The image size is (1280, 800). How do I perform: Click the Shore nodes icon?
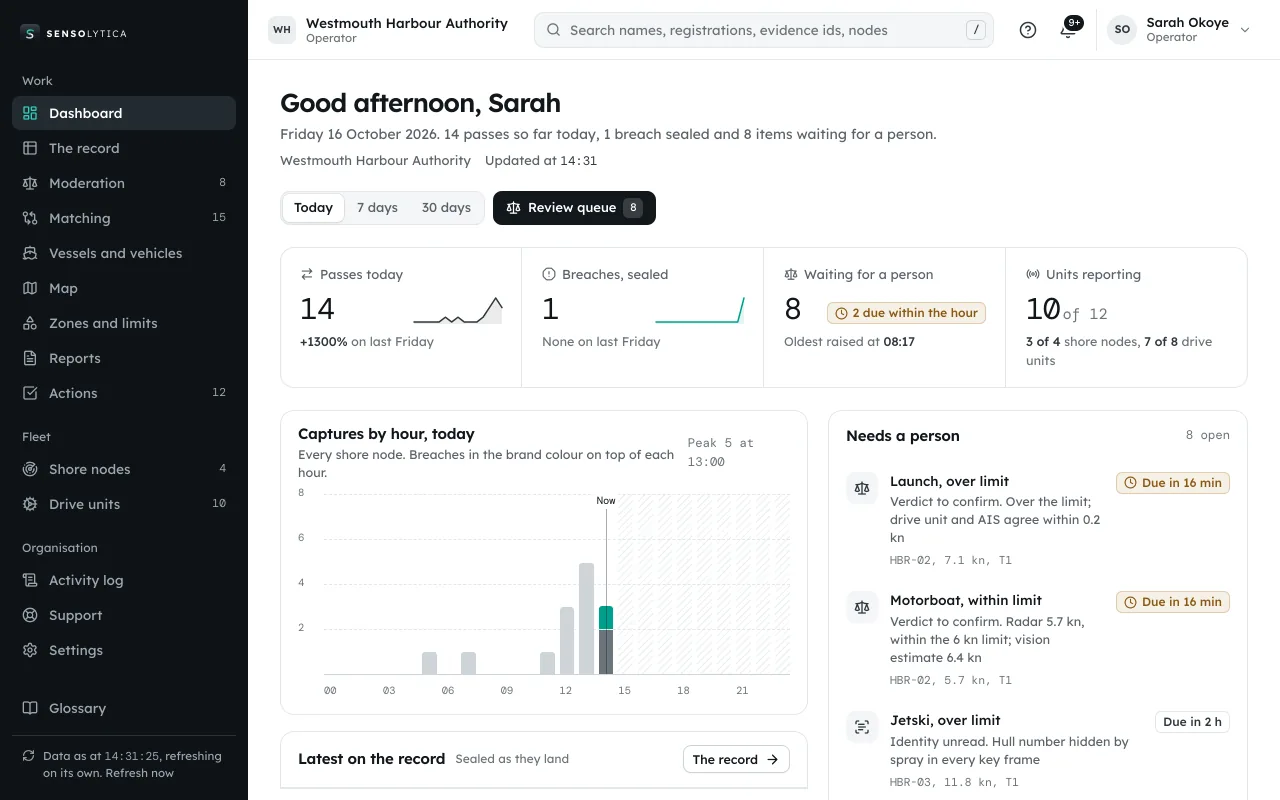[30, 469]
